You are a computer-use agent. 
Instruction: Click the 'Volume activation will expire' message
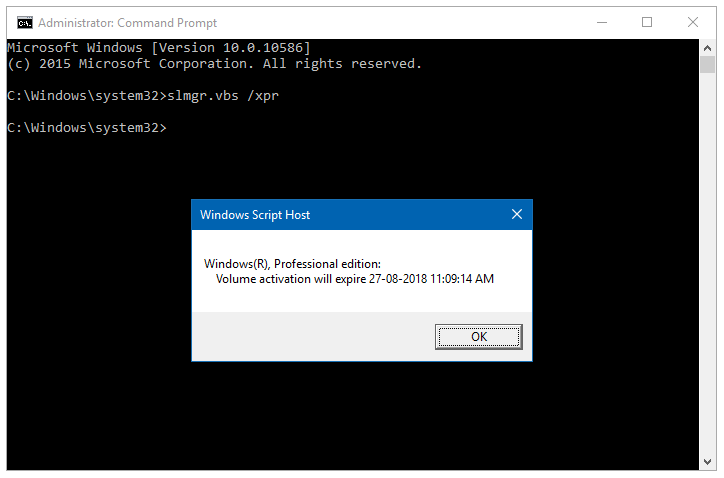355,279
